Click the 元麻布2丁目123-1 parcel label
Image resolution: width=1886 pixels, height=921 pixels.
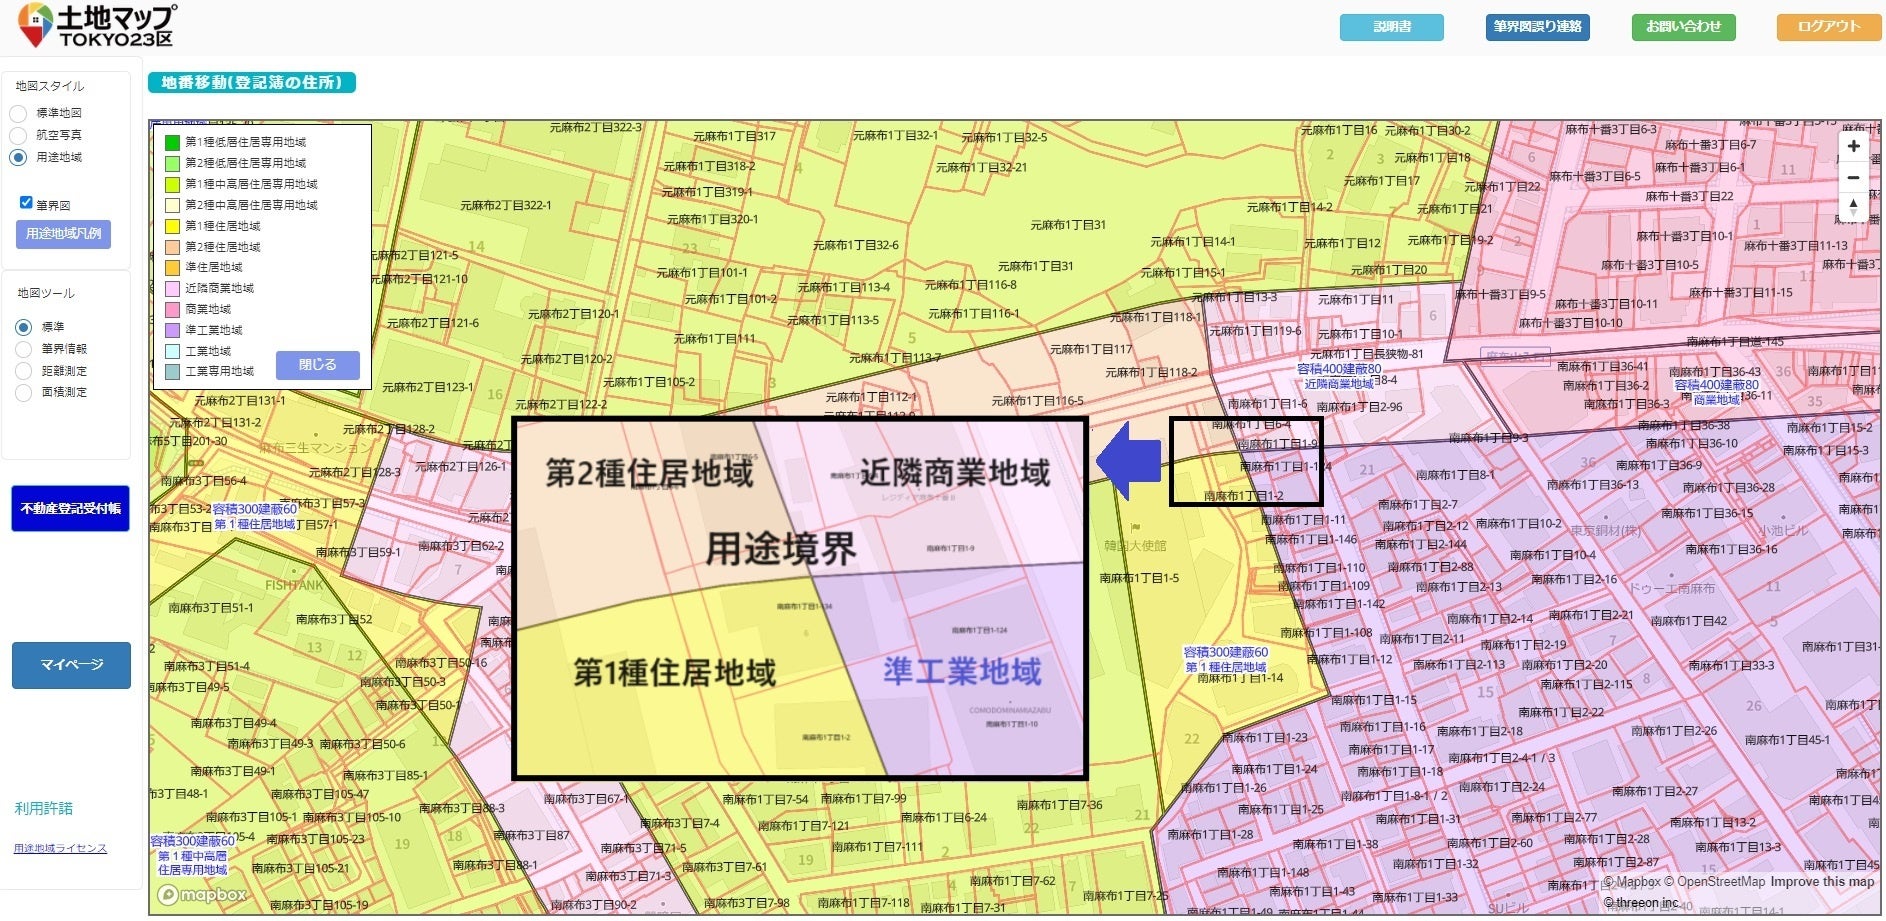[428, 387]
